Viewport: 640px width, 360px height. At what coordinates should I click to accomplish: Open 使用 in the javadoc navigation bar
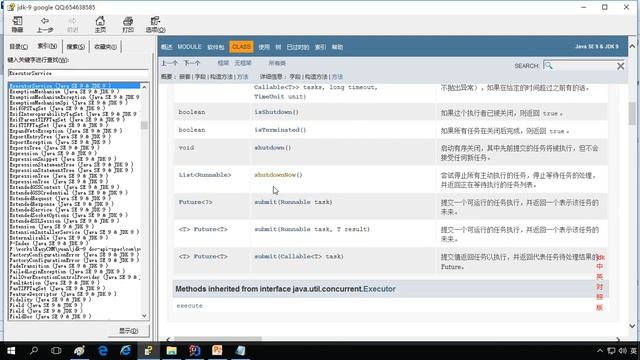[264, 47]
